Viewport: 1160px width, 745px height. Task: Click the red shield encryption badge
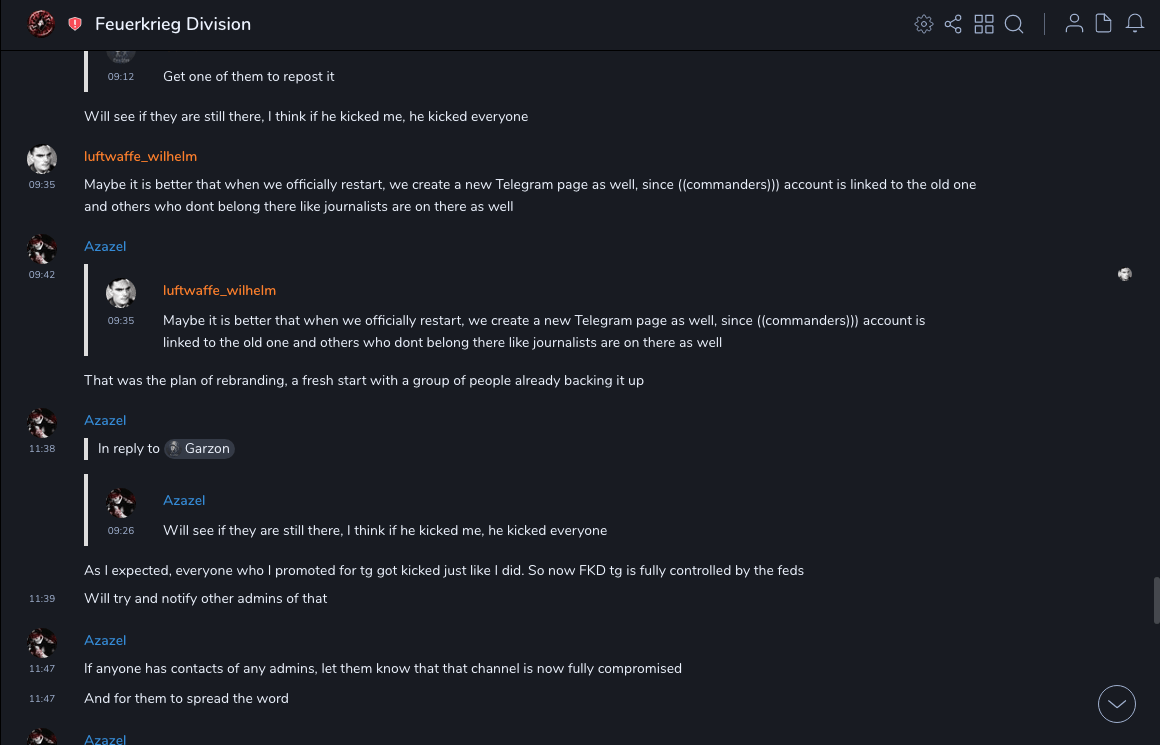tap(75, 24)
